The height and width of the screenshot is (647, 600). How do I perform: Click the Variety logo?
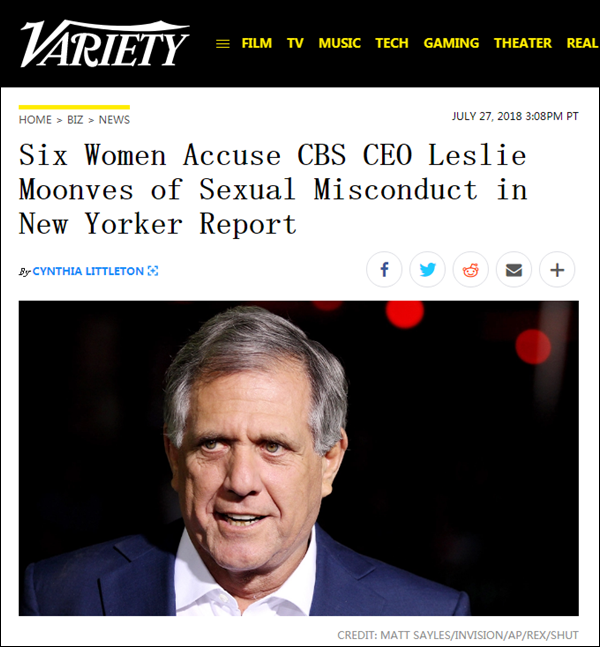(105, 44)
